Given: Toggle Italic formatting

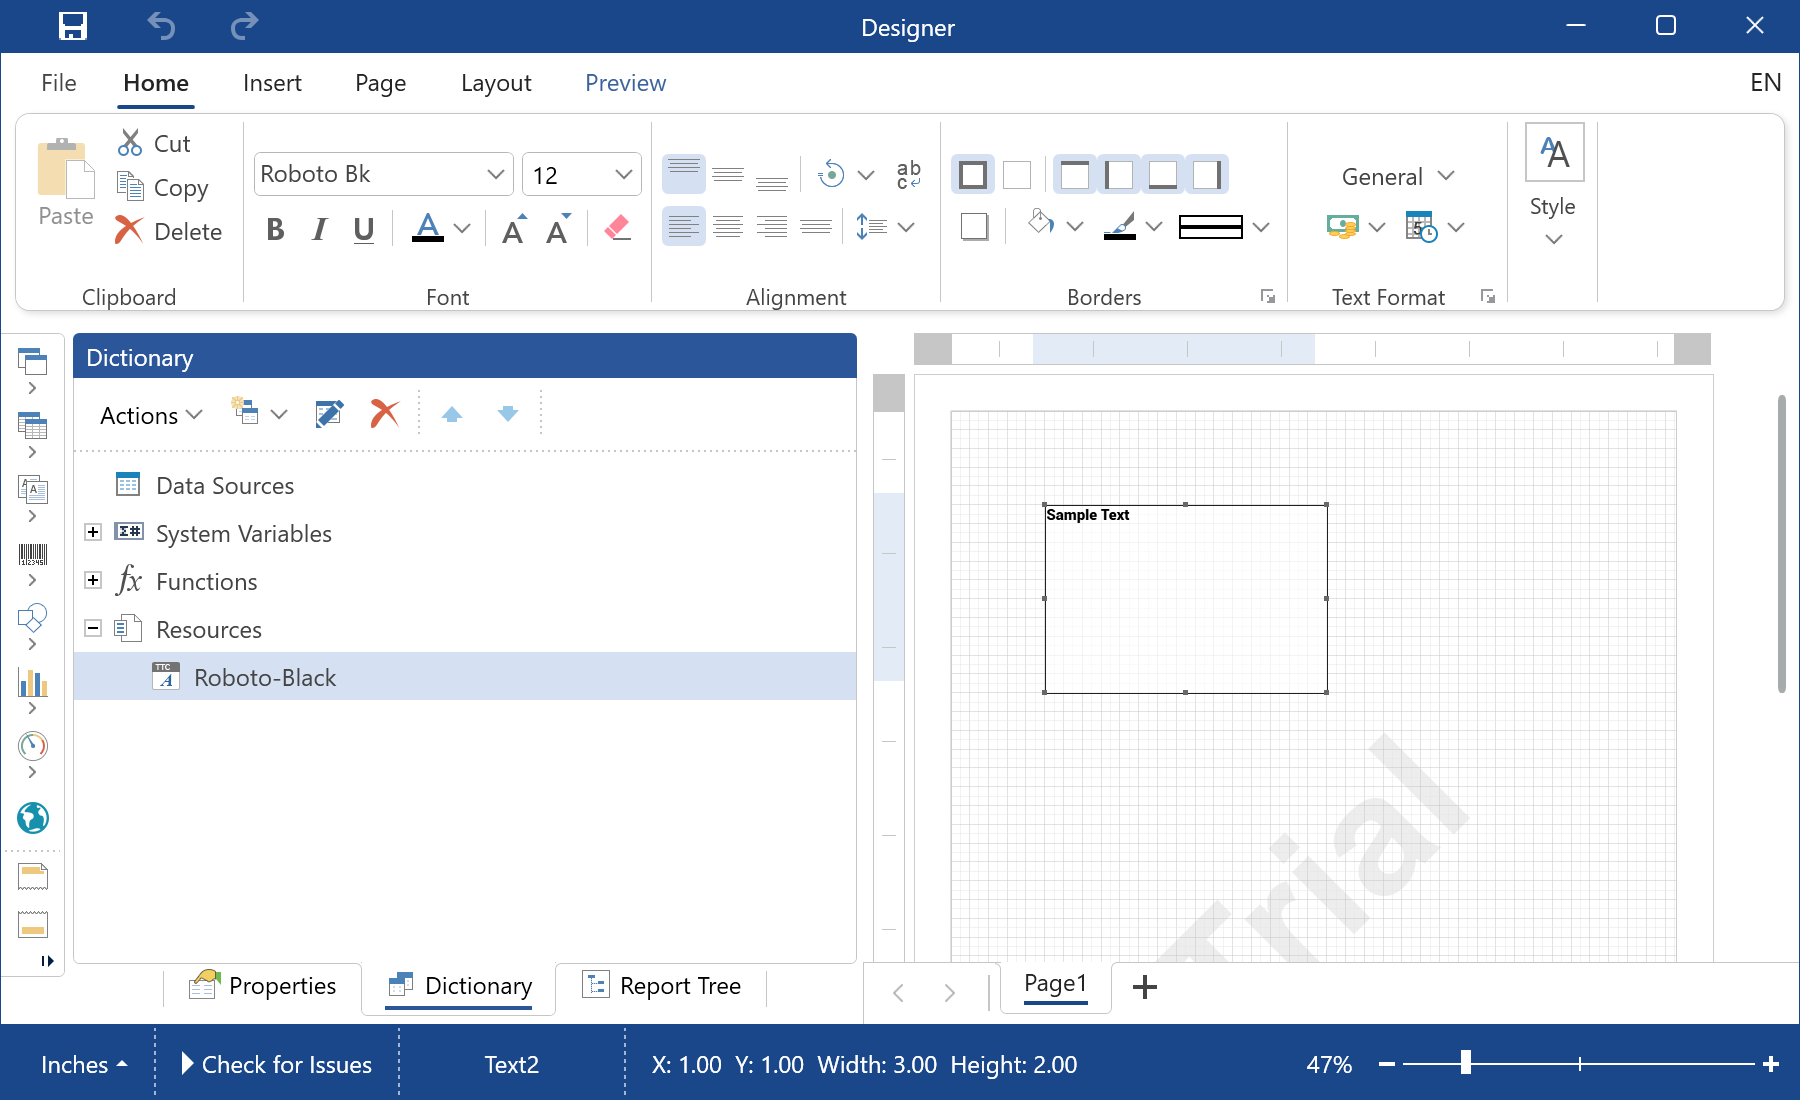Looking at the screenshot, I should pyautogui.click(x=319, y=230).
